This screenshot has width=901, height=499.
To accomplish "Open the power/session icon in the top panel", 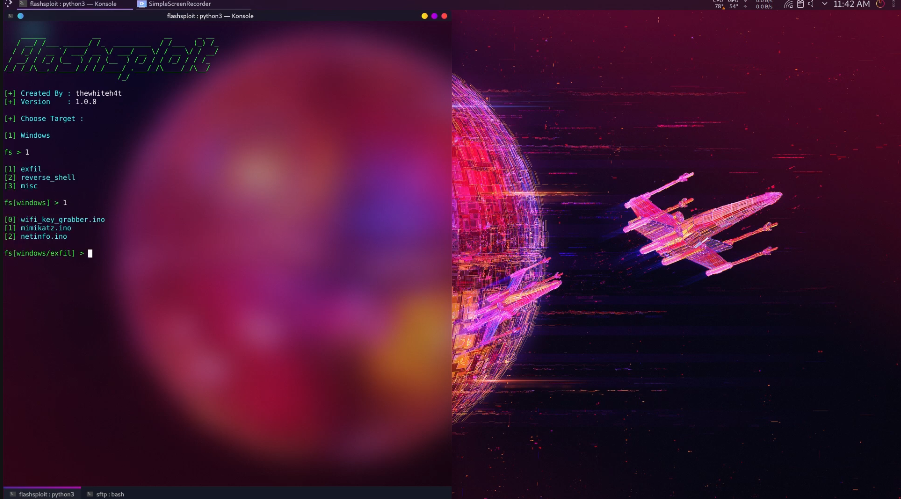I will (x=880, y=4).
